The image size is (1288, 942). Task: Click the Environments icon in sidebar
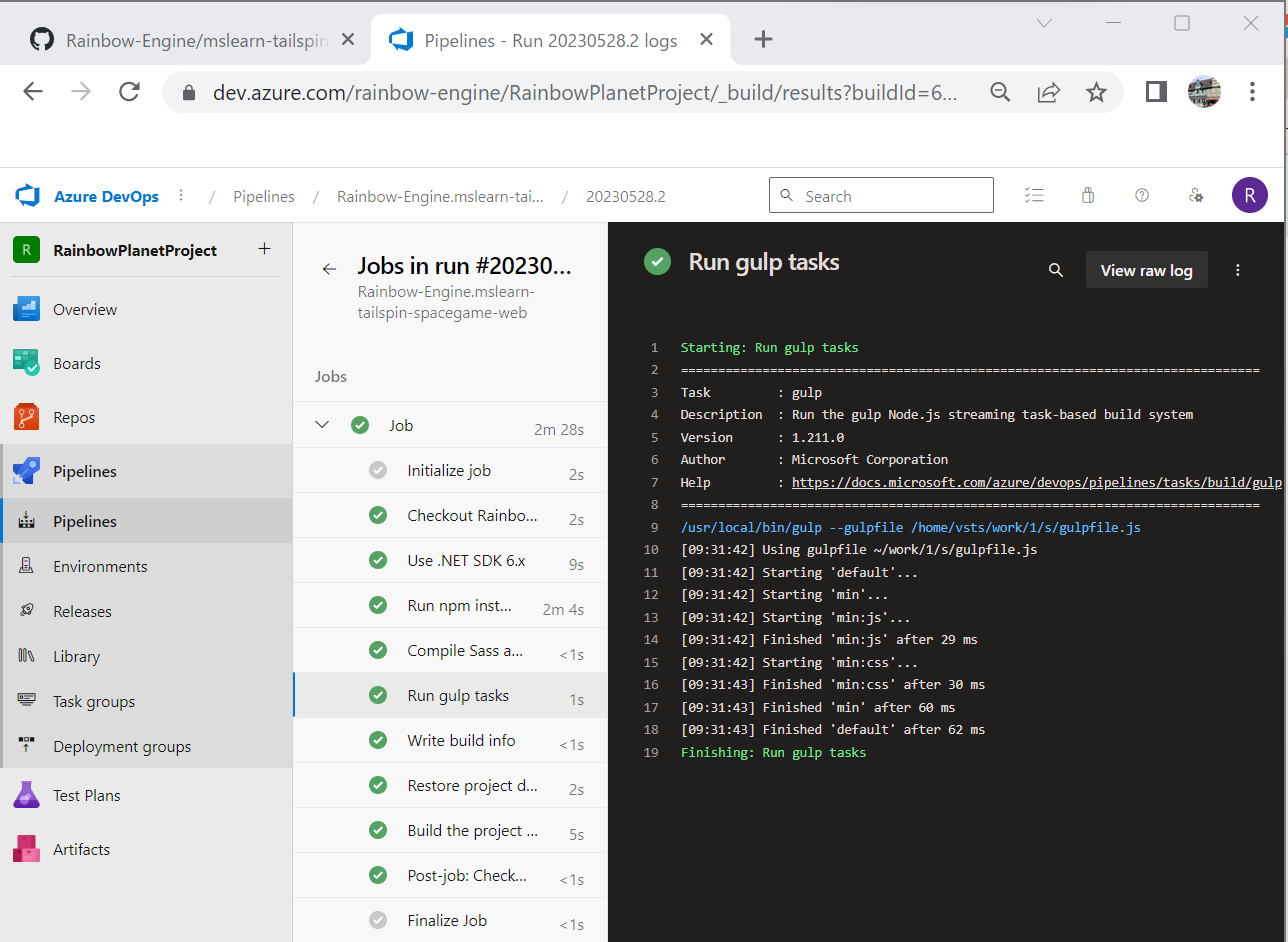tap(27, 566)
